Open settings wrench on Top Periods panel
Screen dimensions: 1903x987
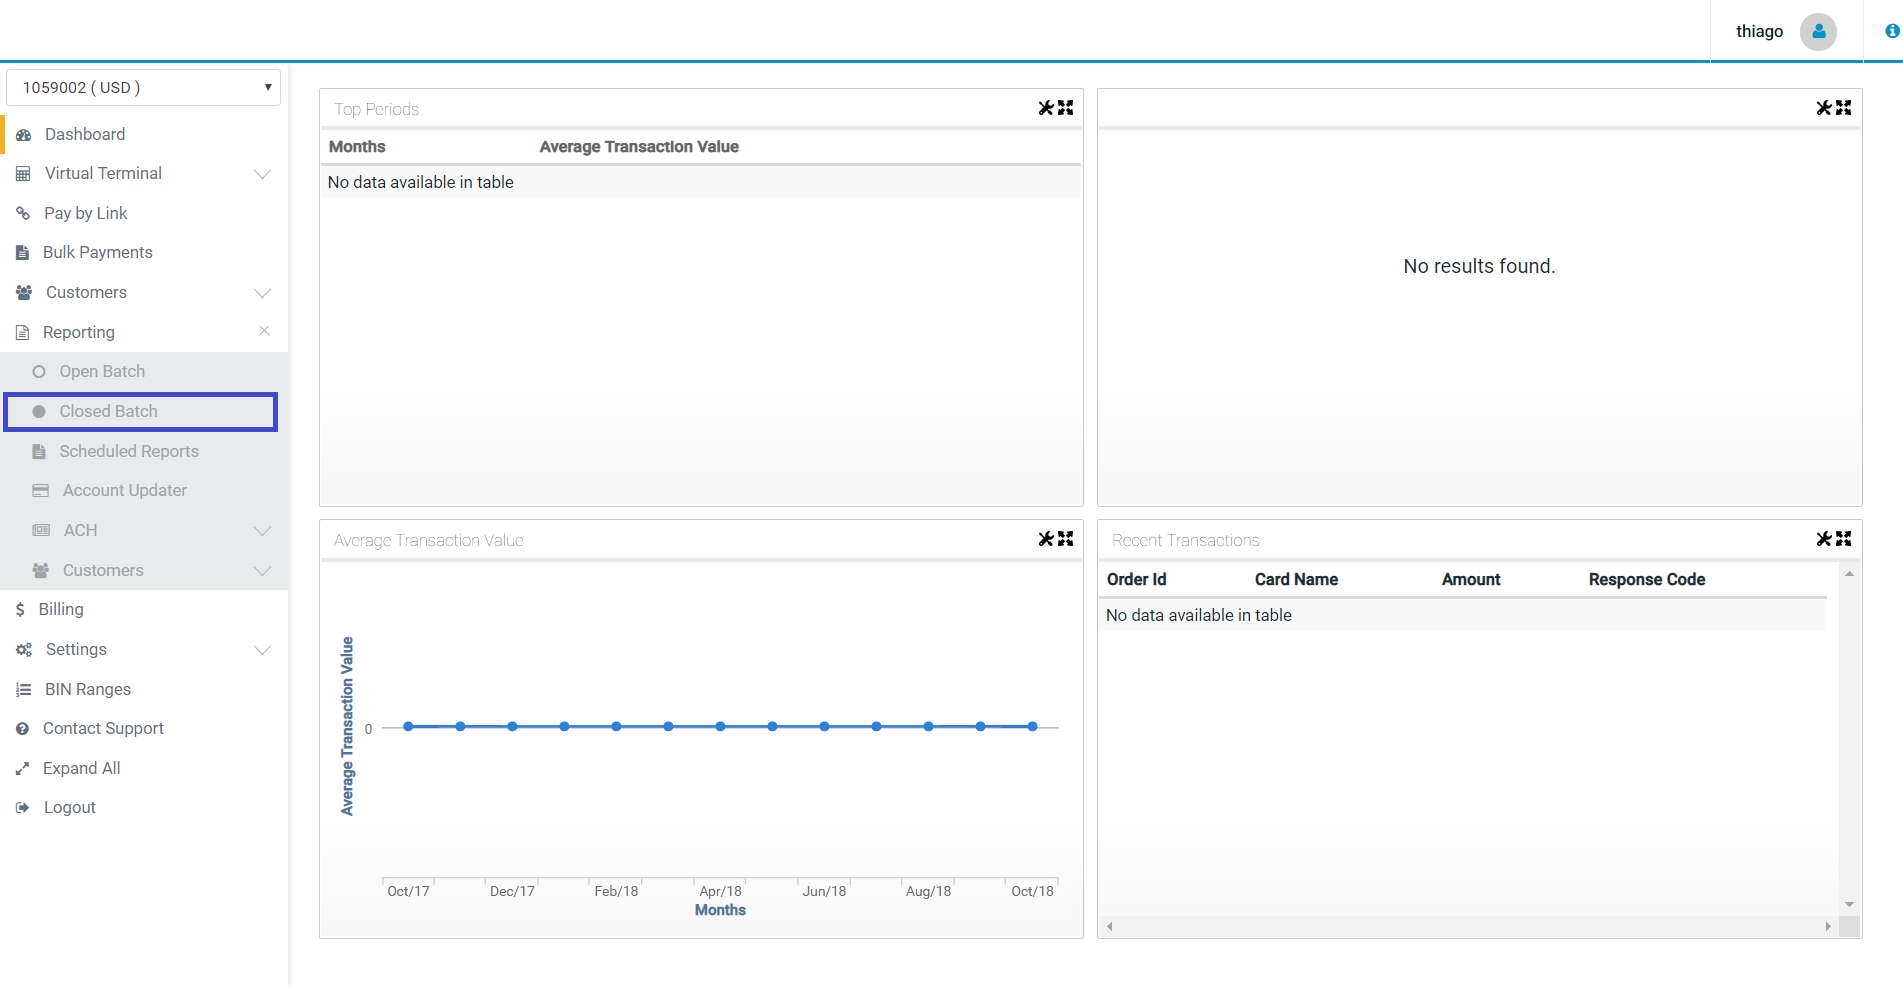(x=1046, y=108)
